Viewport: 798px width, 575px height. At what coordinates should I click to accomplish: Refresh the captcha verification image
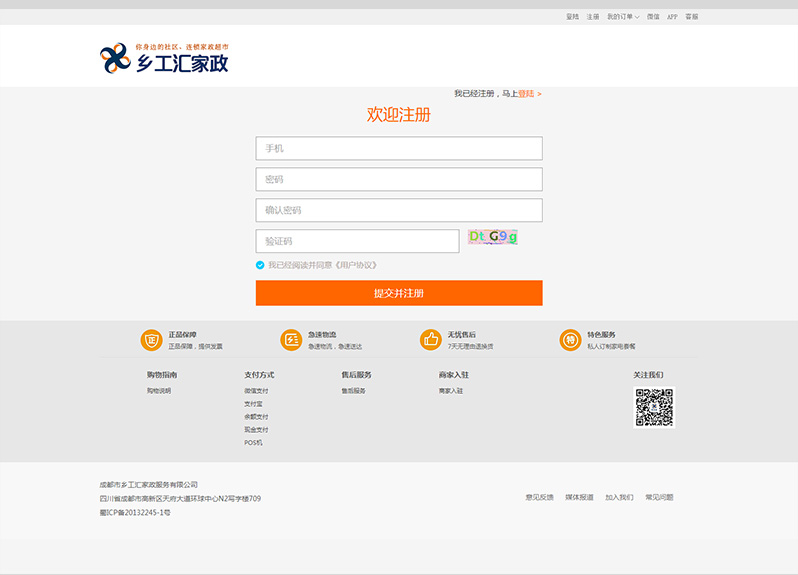(x=492, y=237)
